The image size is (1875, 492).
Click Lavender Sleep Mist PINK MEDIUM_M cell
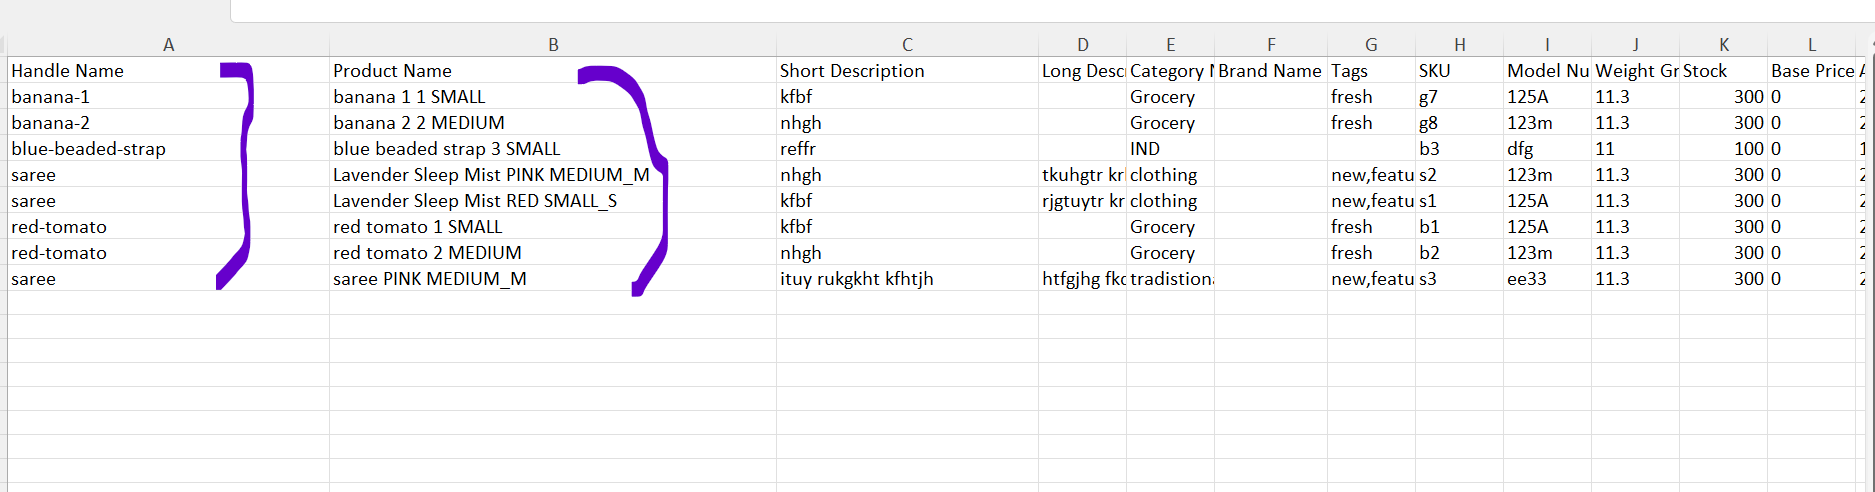click(553, 175)
